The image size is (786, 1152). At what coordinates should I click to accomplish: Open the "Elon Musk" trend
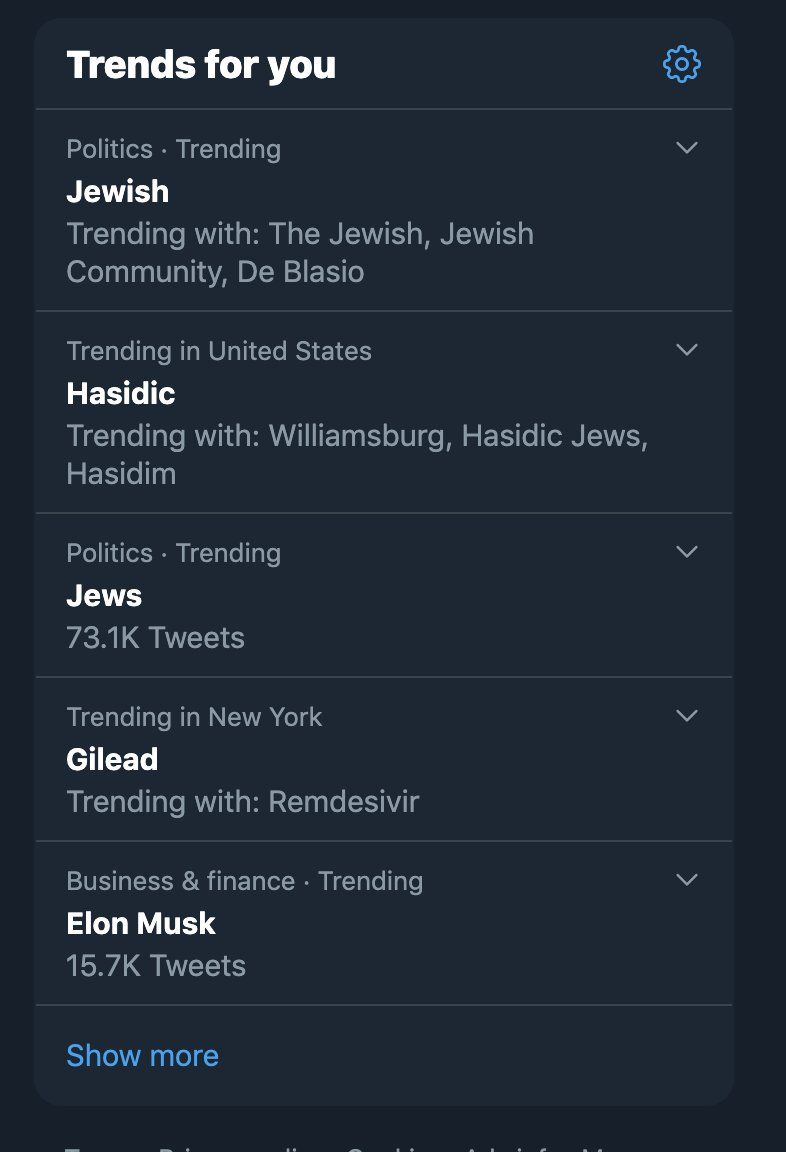click(141, 923)
